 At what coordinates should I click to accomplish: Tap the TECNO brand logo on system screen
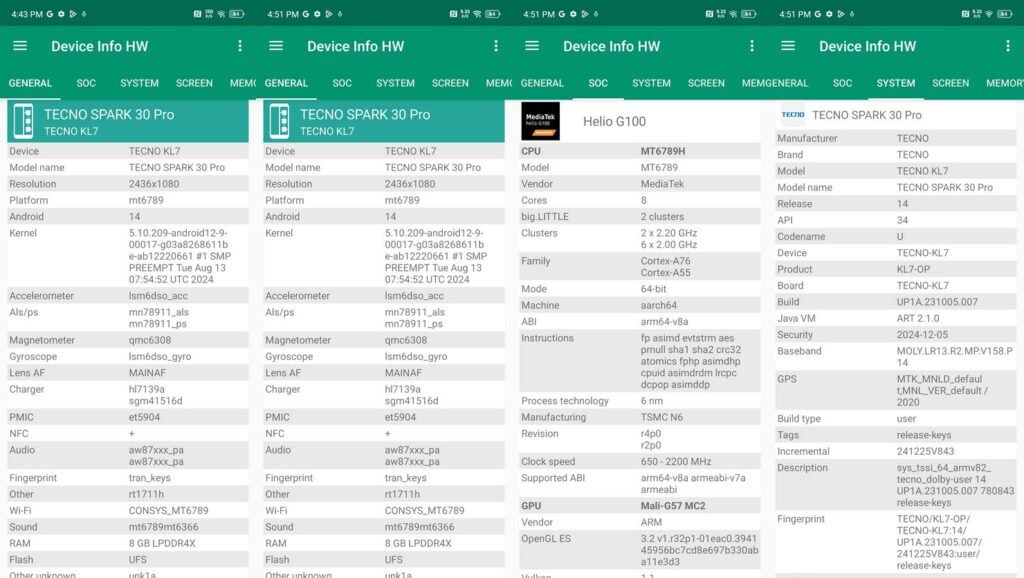click(x=793, y=115)
